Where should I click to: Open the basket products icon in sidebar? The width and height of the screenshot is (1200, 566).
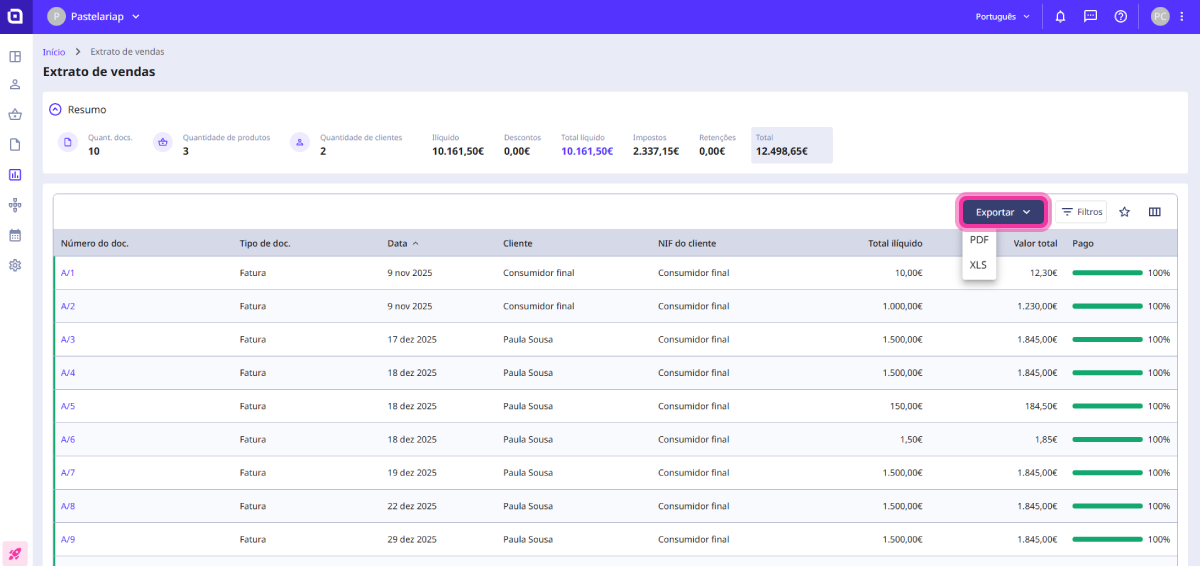pyautogui.click(x=15, y=114)
